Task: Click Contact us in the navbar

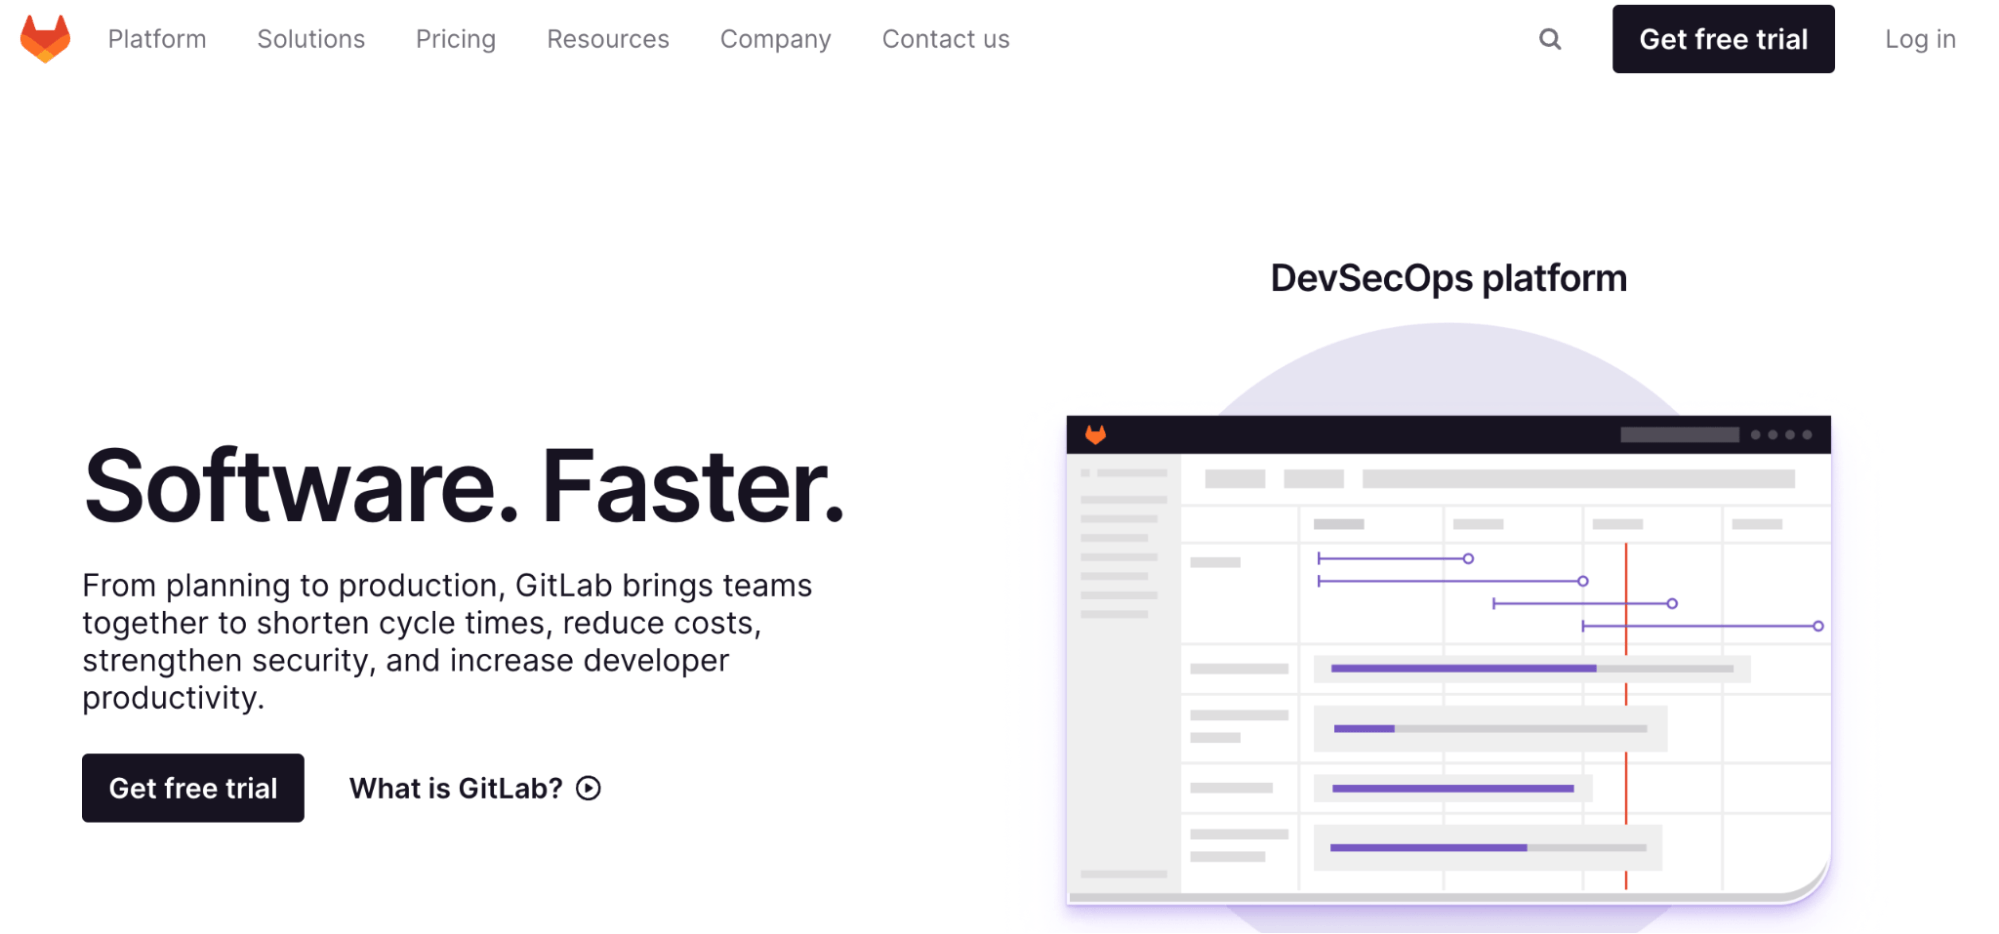Action: pyautogui.click(x=944, y=39)
